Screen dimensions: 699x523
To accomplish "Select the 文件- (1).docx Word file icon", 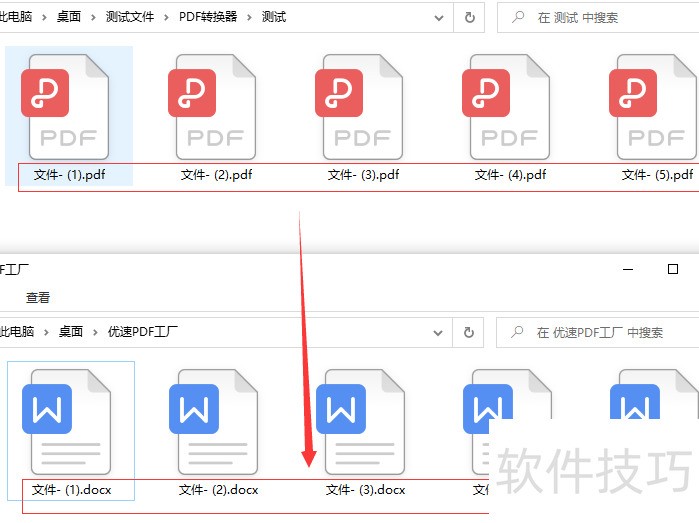I will [67, 422].
